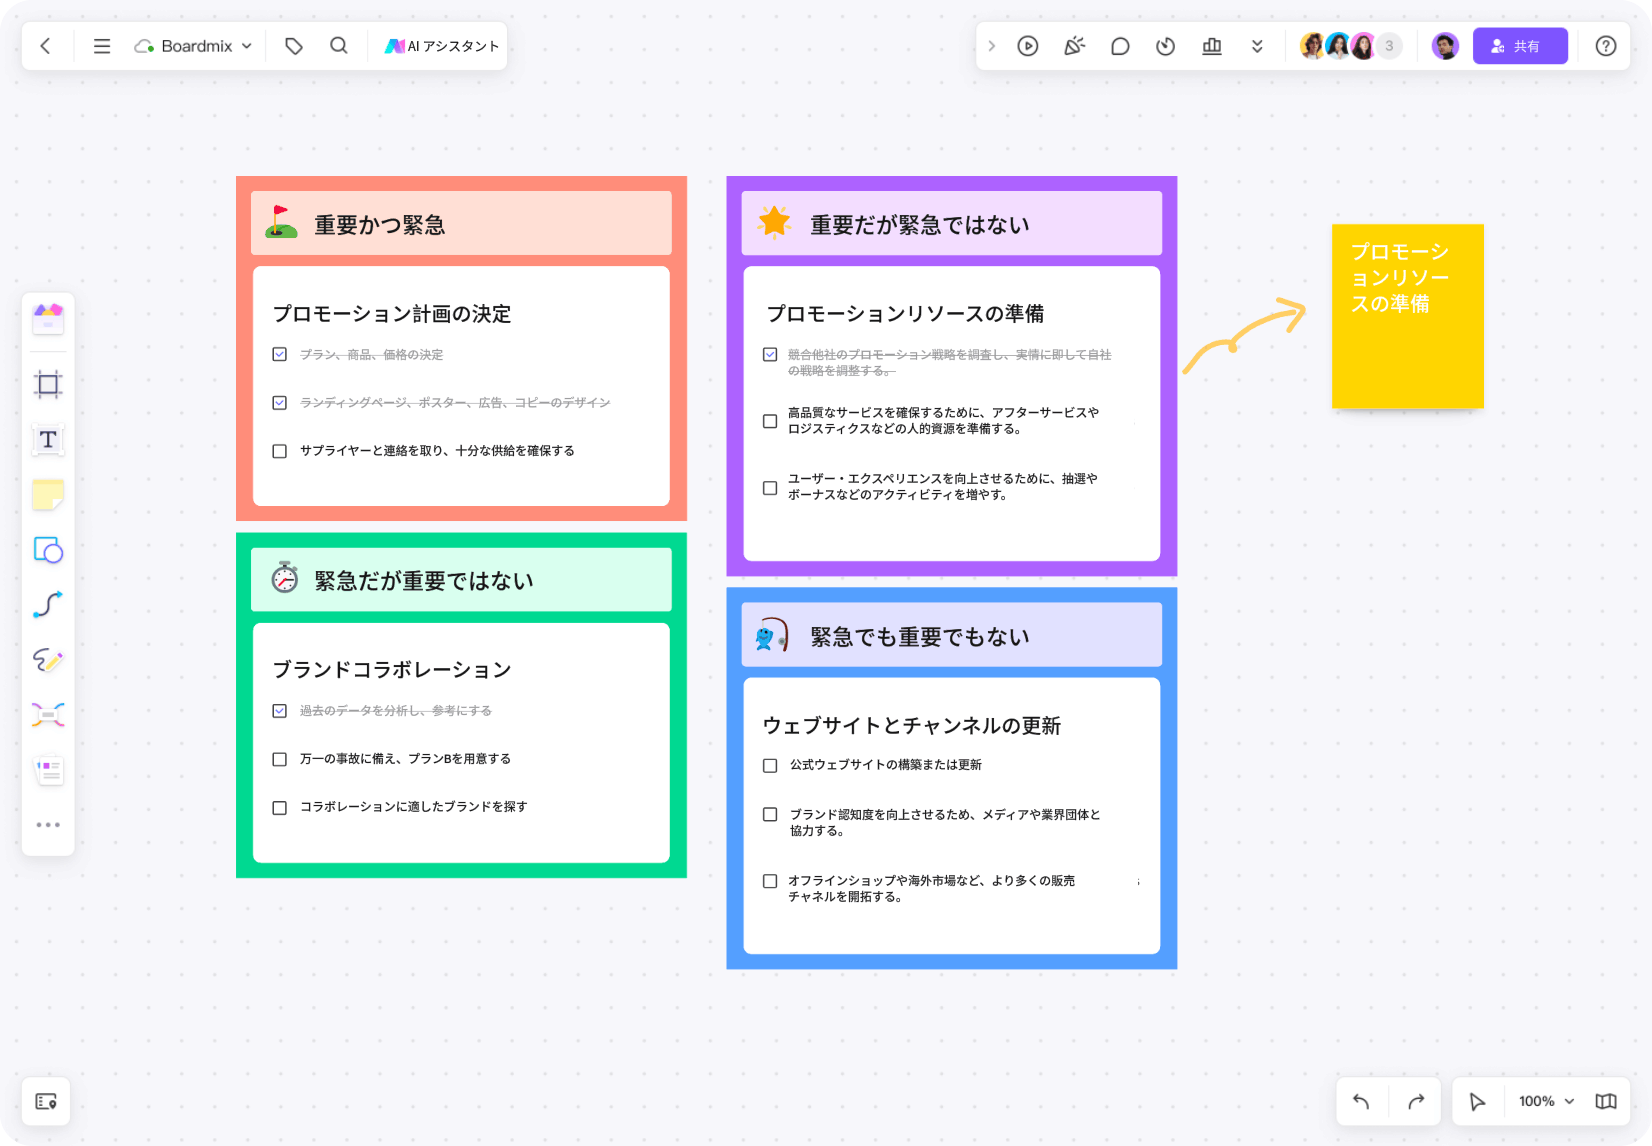
Task: Expand more tools with double chevron
Action: click(x=1257, y=46)
